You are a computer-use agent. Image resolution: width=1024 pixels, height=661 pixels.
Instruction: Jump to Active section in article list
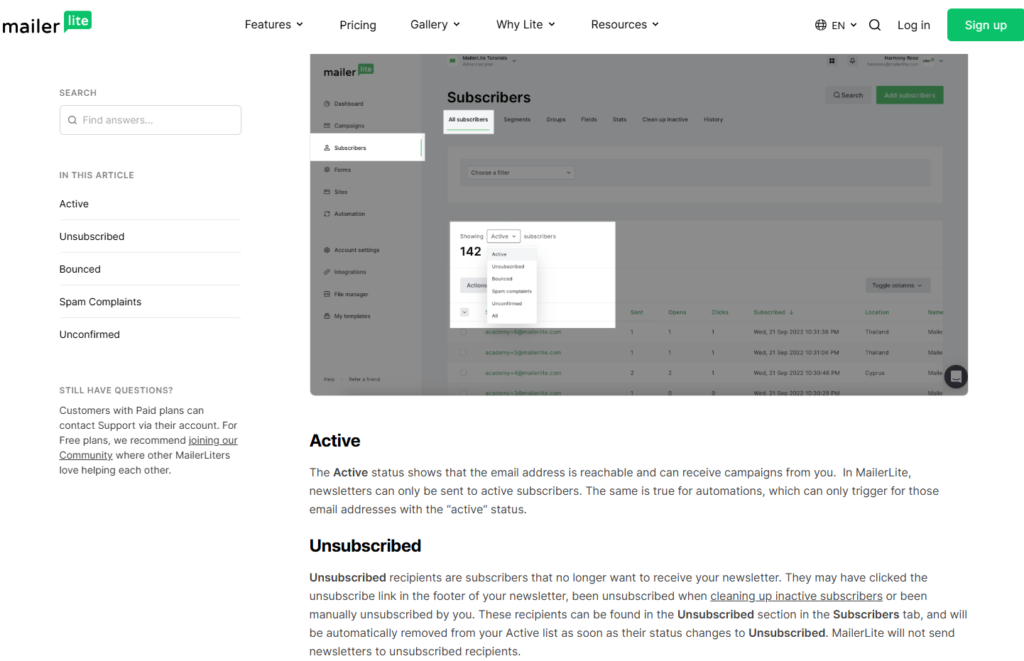[x=74, y=204]
